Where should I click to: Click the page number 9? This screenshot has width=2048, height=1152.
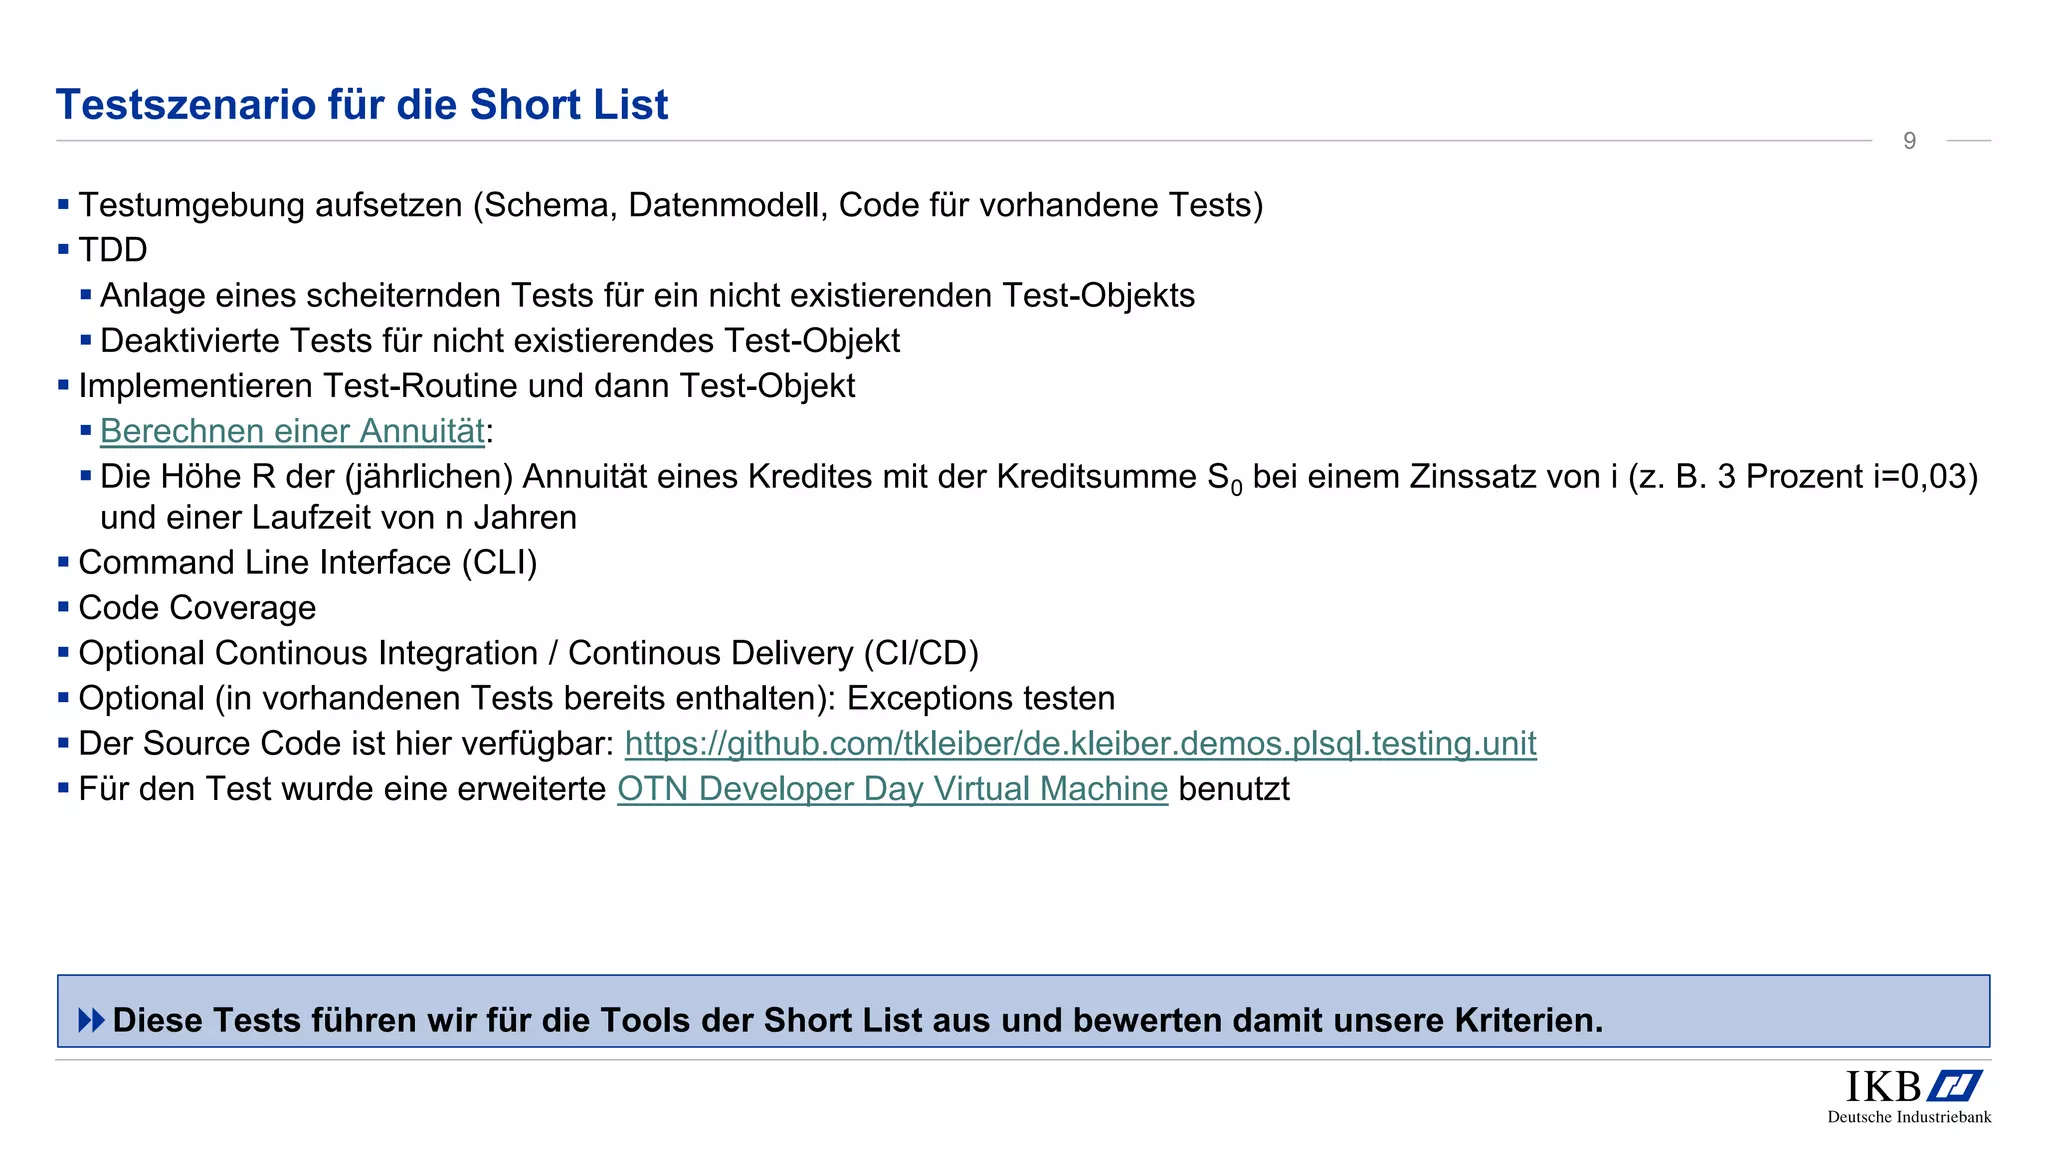click(1909, 141)
